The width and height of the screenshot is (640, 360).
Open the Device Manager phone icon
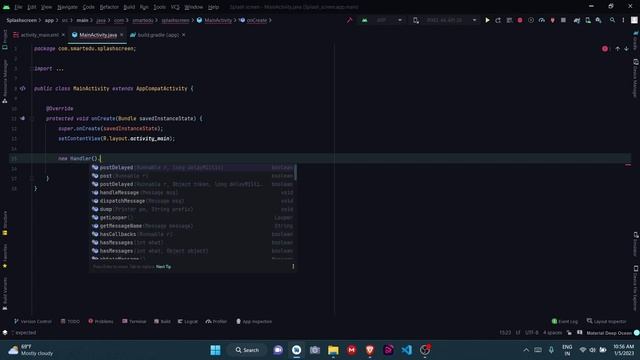[588, 20]
